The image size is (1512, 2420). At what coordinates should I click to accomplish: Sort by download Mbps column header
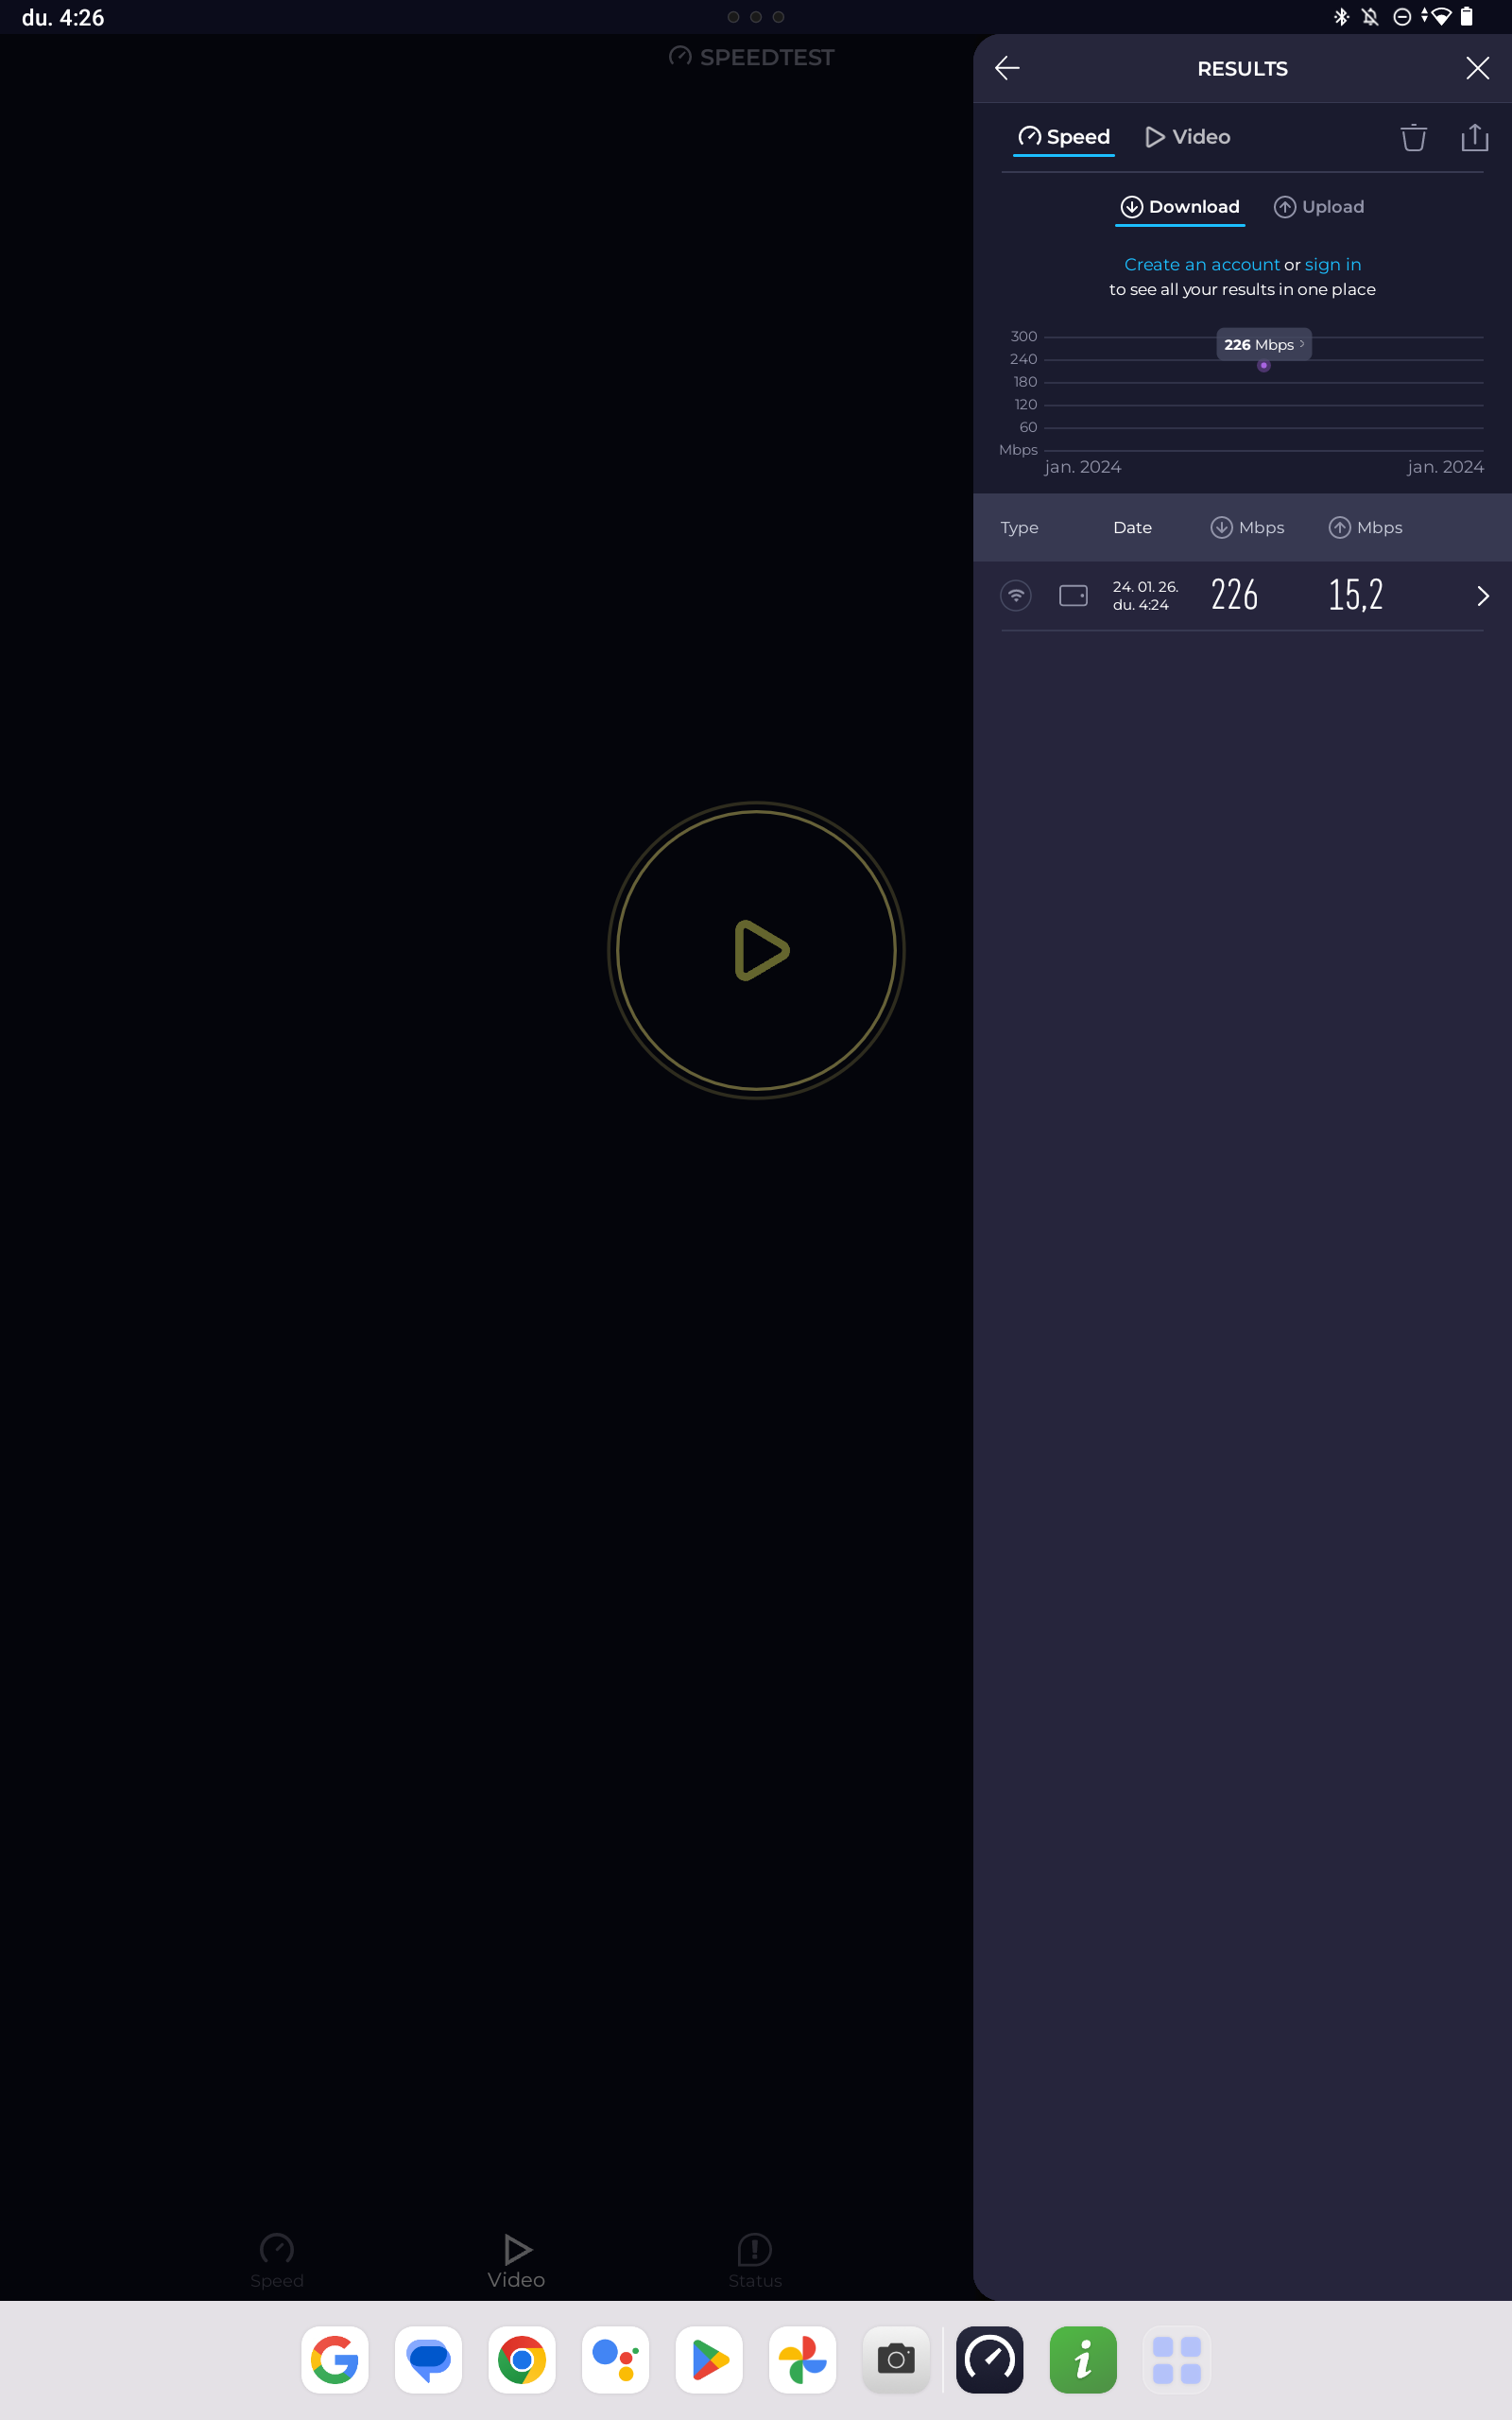click(1247, 527)
